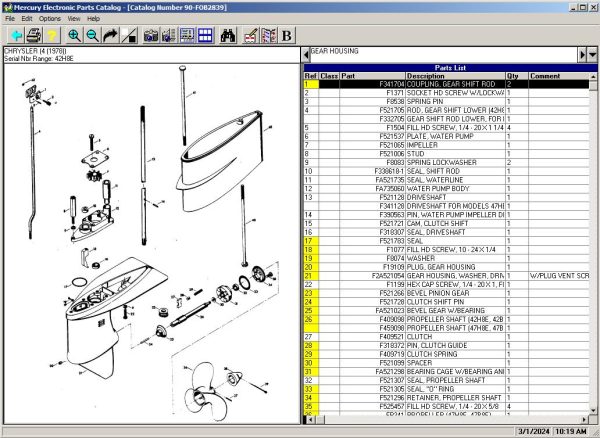Image resolution: width=600 pixels, height=438 pixels.
Task: Click the Part column header
Action: [372, 76]
